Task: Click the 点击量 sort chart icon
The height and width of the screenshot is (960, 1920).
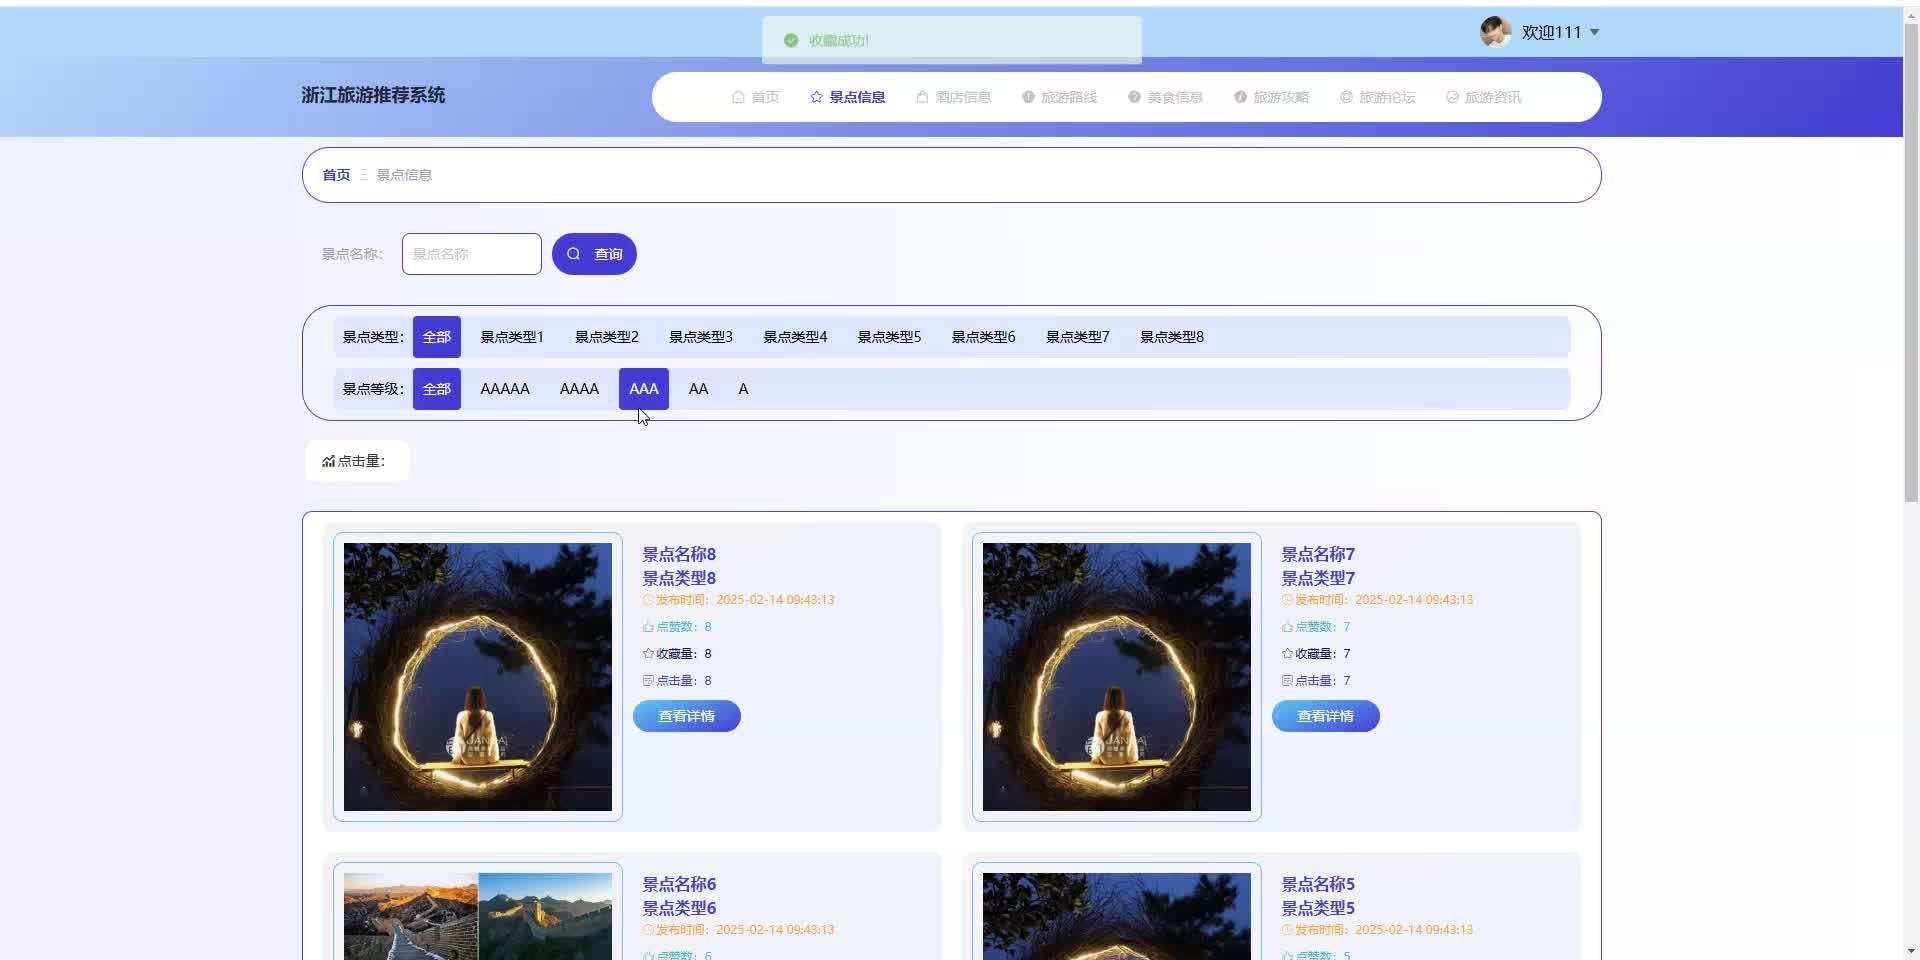Action: pyautogui.click(x=328, y=461)
